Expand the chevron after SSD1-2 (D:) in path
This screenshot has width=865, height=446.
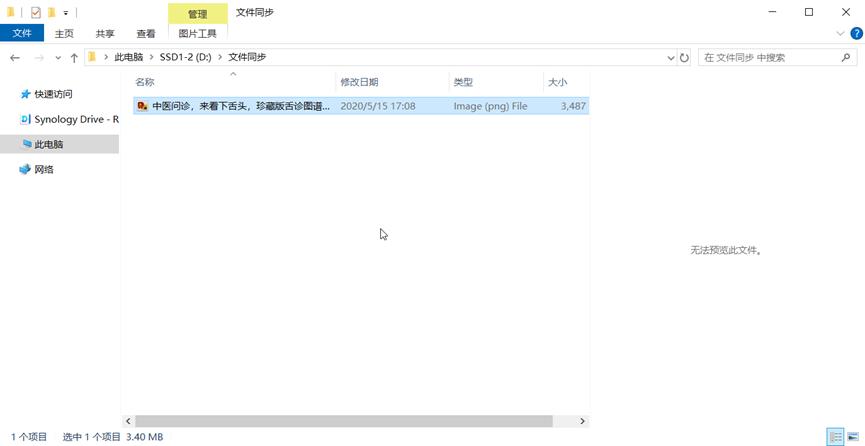[x=220, y=57]
